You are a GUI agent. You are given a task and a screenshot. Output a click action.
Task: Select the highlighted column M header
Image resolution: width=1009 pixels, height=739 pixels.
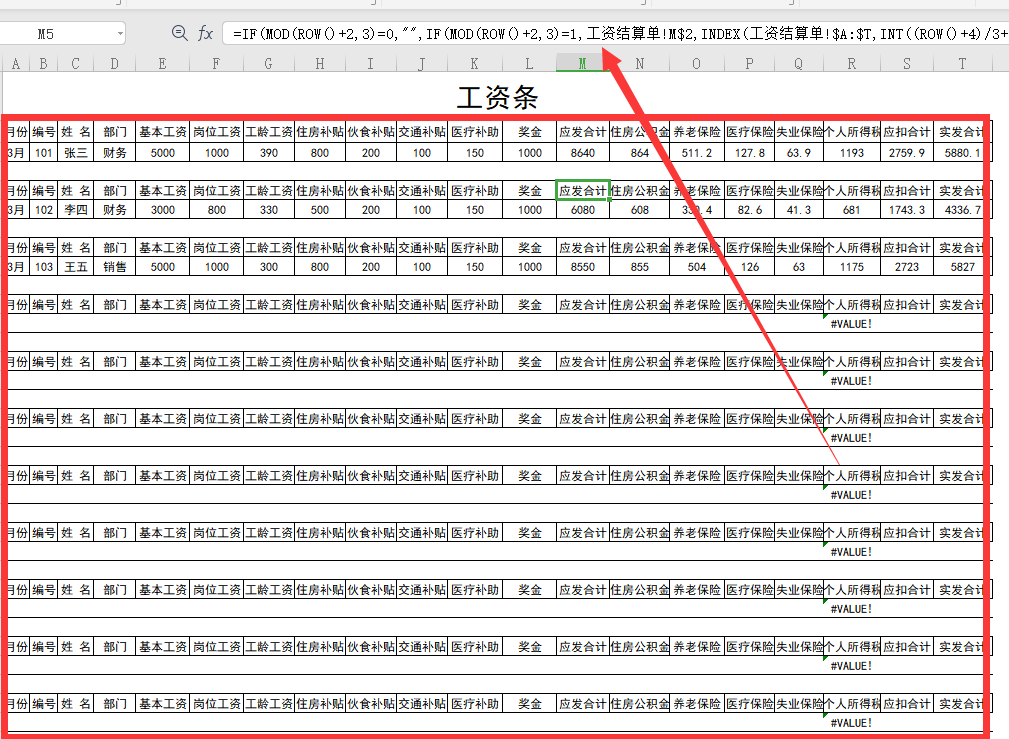[580, 63]
